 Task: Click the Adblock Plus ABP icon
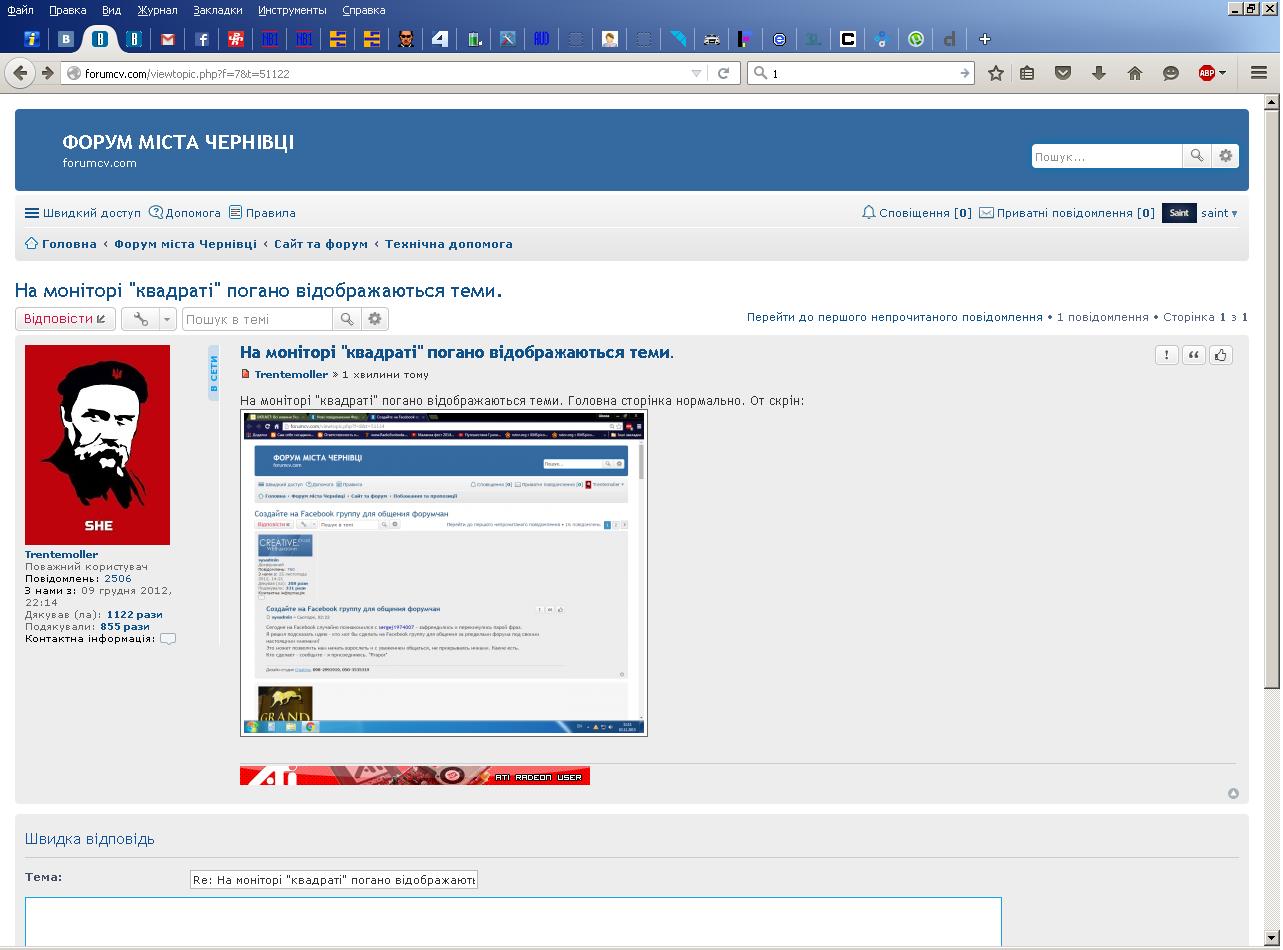tap(1207, 73)
